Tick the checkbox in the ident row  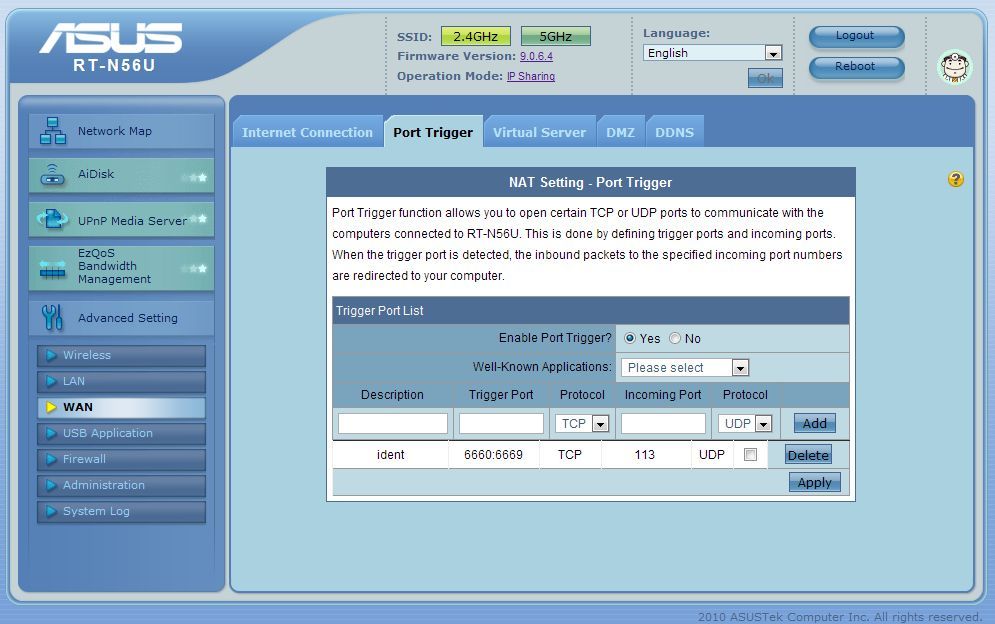(x=750, y=455)
